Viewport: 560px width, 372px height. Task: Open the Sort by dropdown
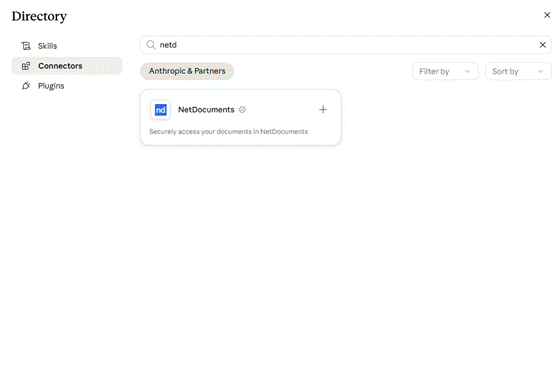(518, 71)
